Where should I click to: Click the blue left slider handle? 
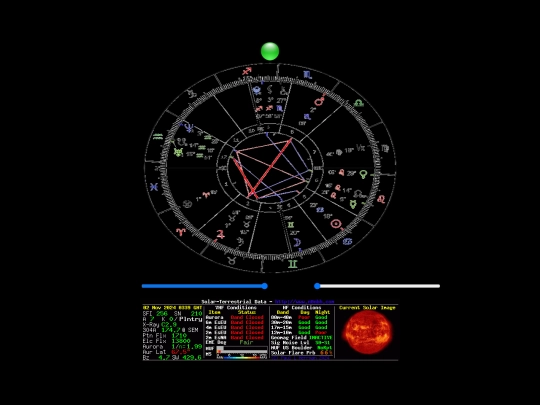264,286
